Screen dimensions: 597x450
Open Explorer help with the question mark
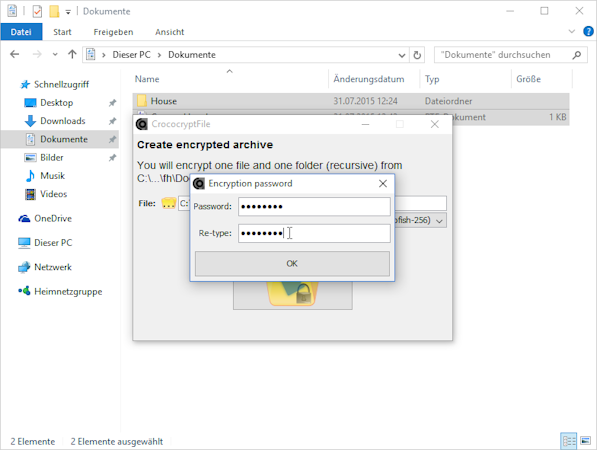(588, 32)
